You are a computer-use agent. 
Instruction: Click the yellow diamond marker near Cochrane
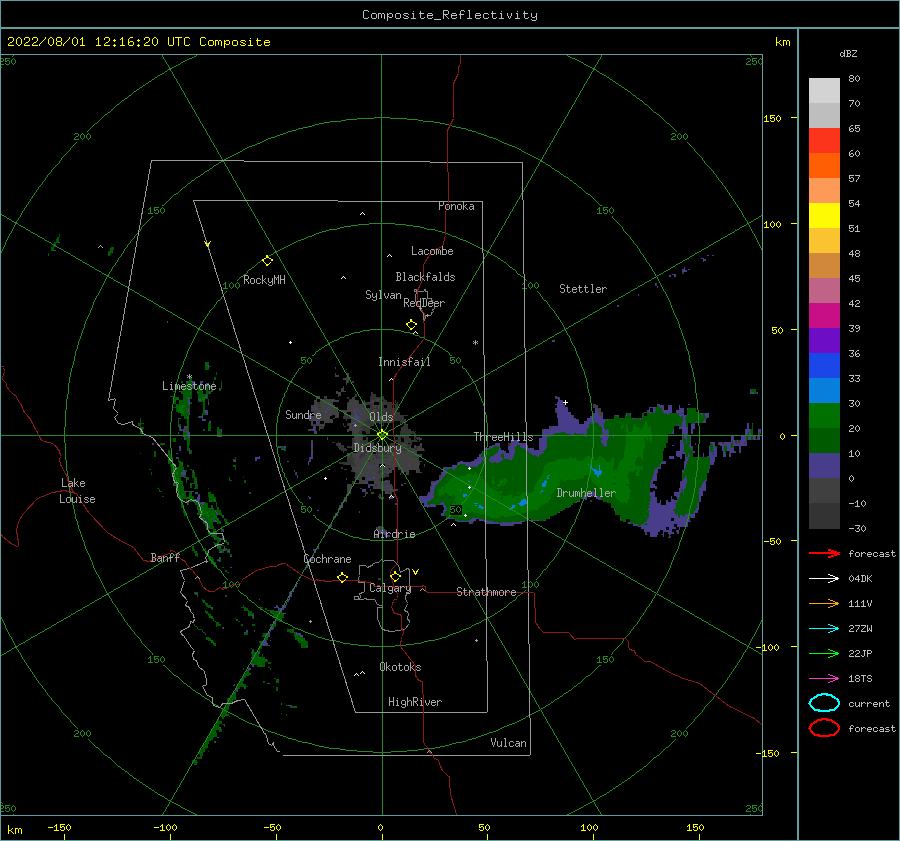(x=342, y=577)
